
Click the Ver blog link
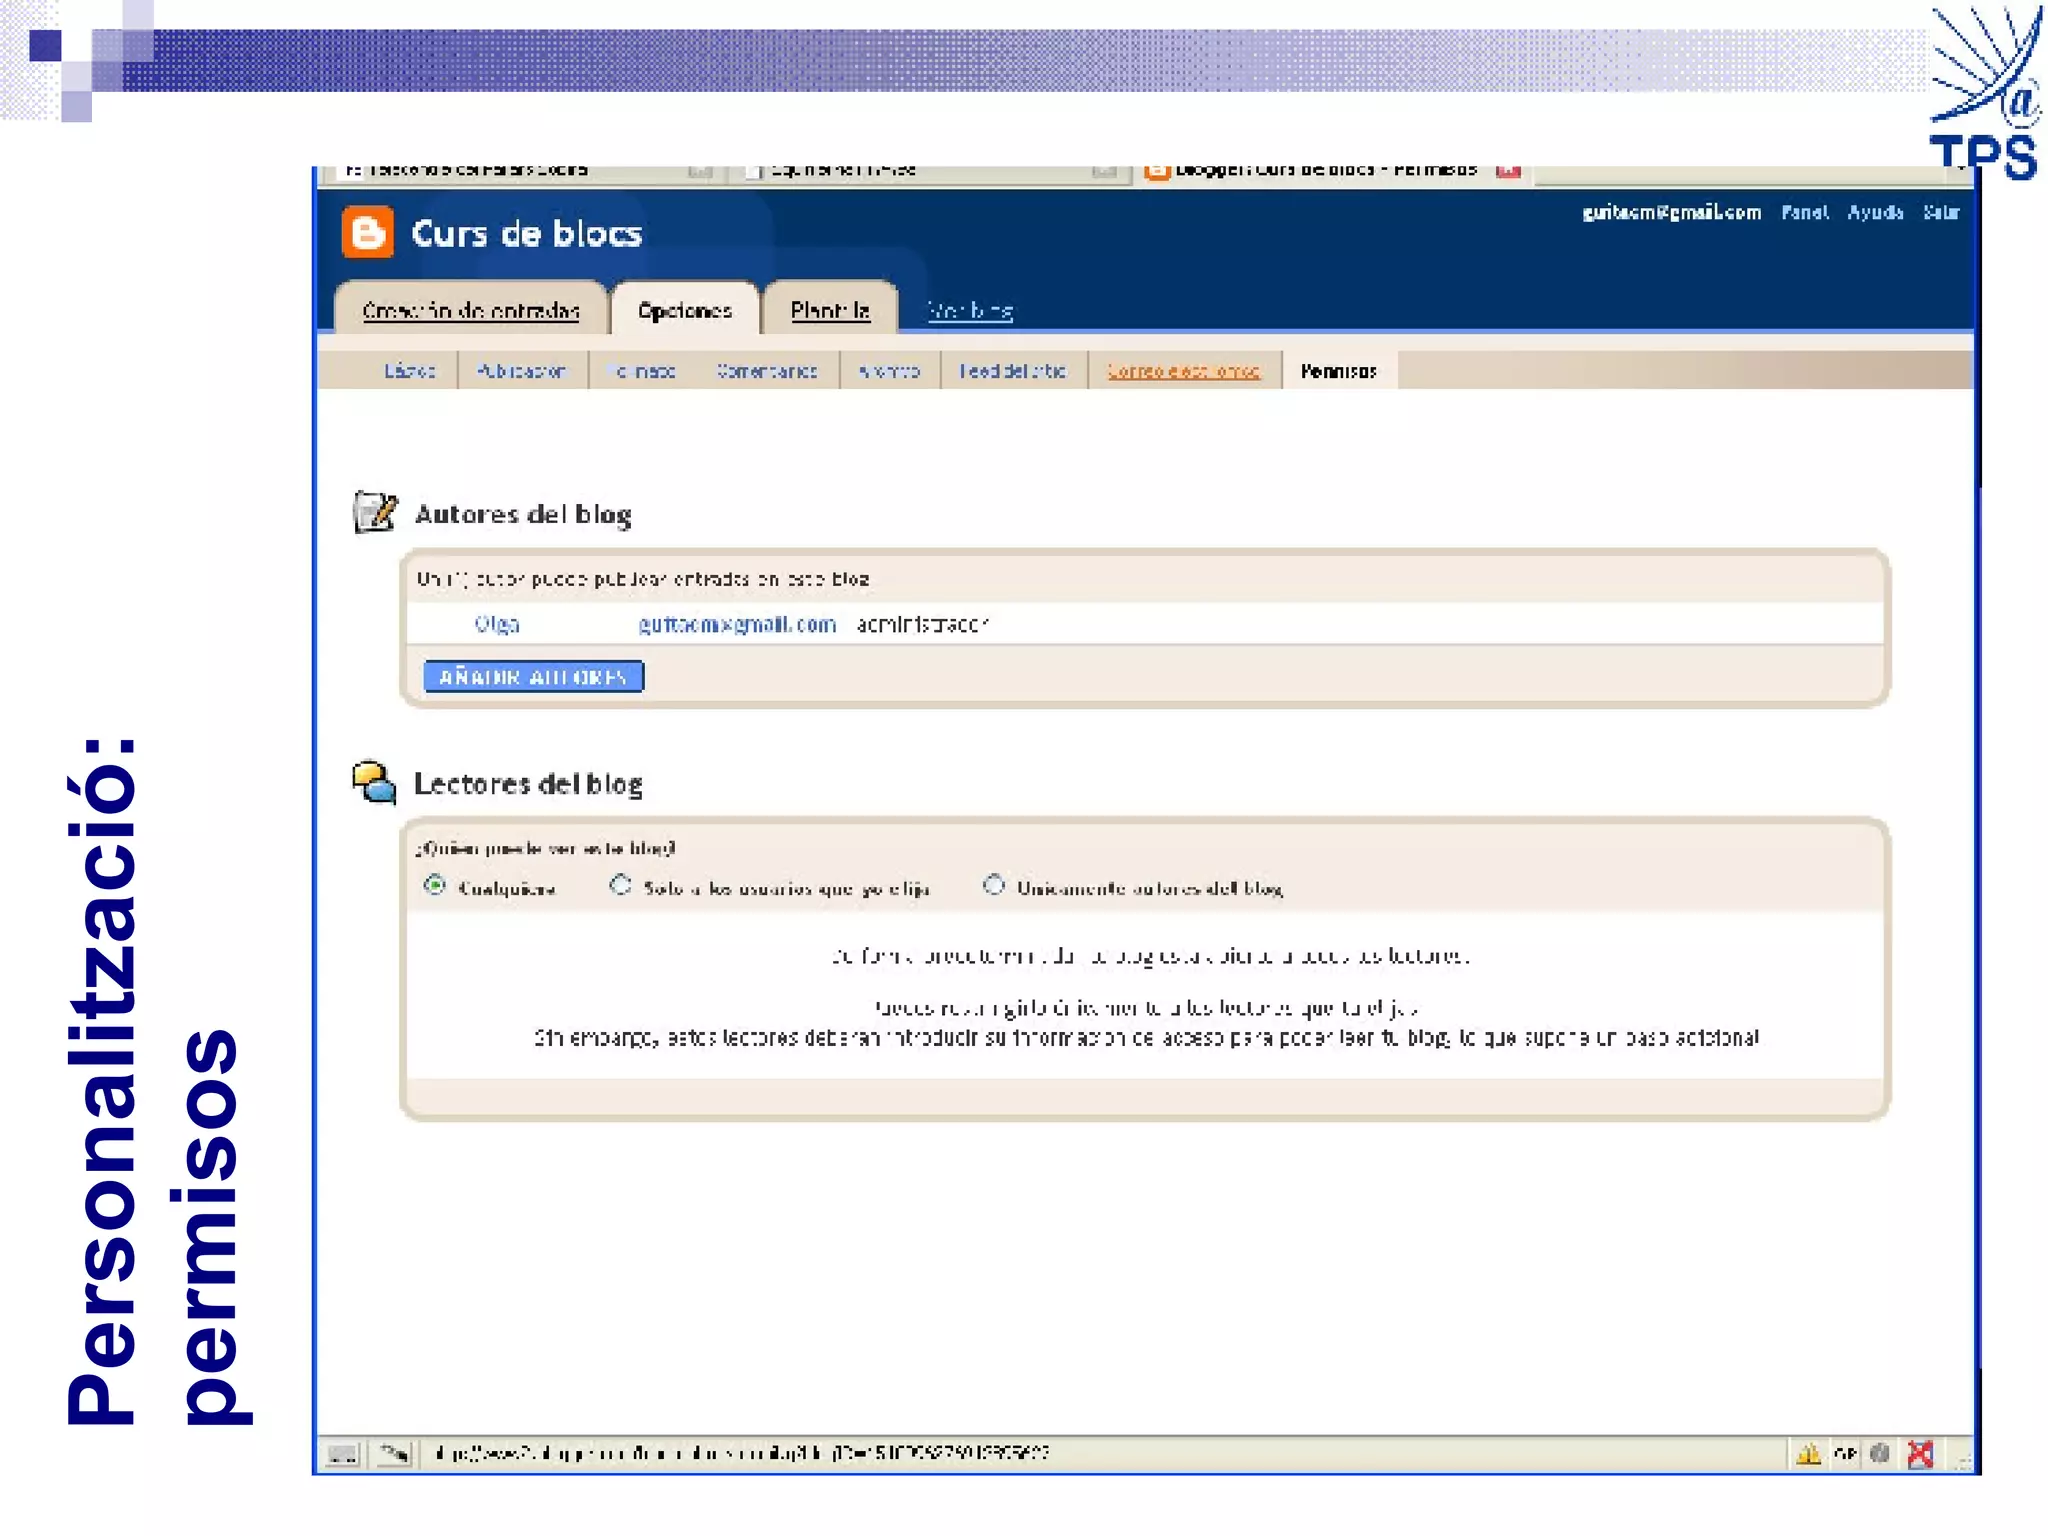(x=970, y=311)
